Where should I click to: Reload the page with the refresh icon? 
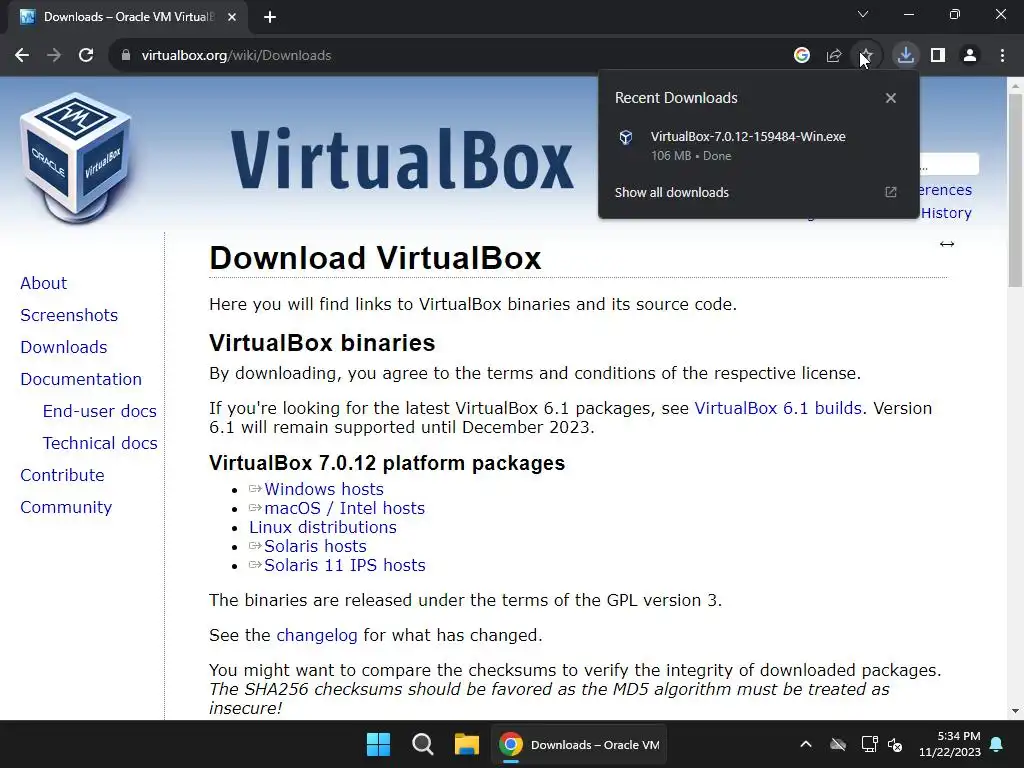pos(86,56)
